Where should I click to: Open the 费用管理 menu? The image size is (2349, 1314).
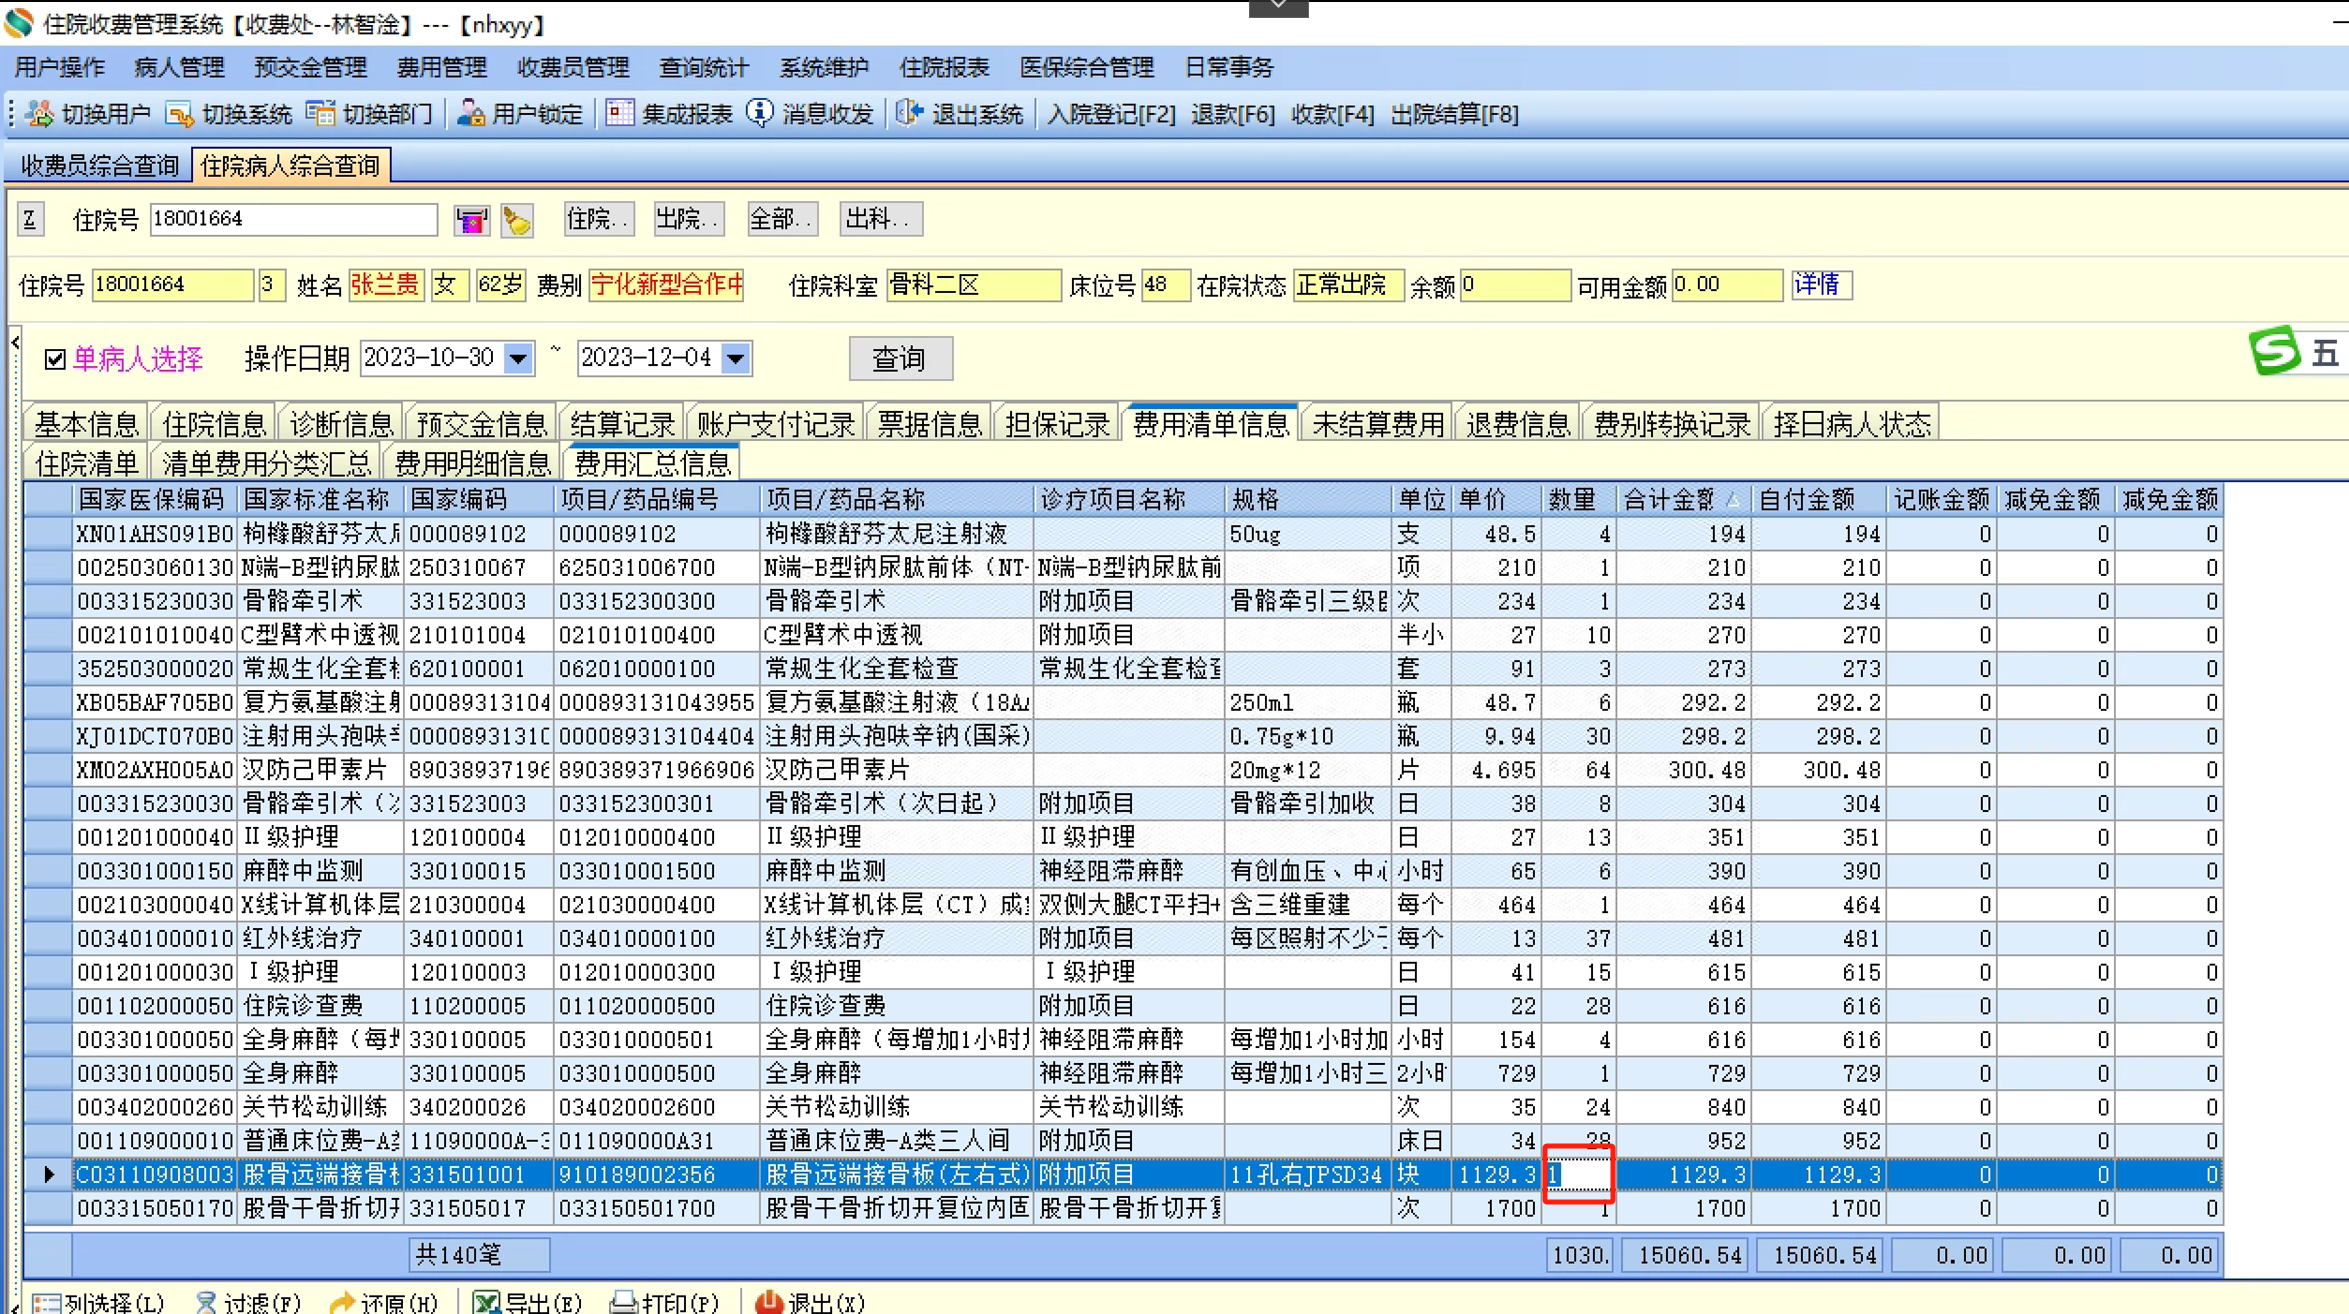[441, 67]
